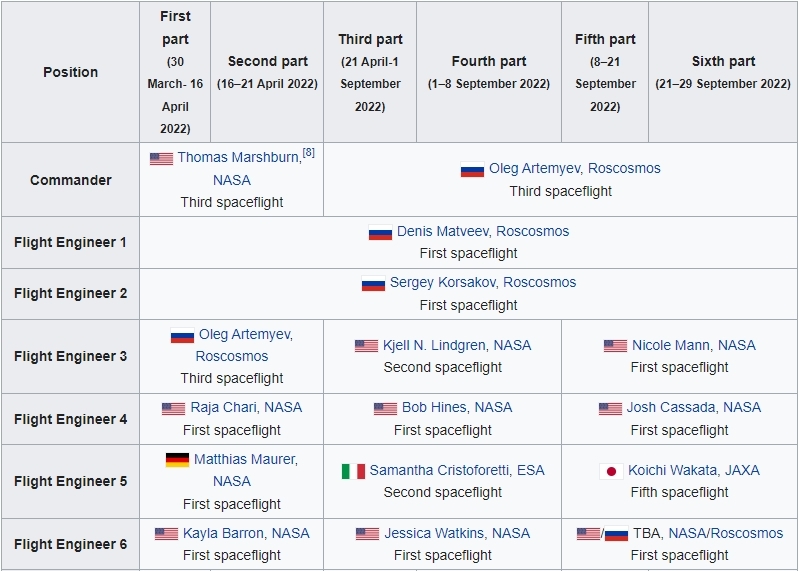Click the Russian flag beside Denis Matveev
Image resolution: width=799 pixels, height=571 pixels.
click(x=380, y=232)
